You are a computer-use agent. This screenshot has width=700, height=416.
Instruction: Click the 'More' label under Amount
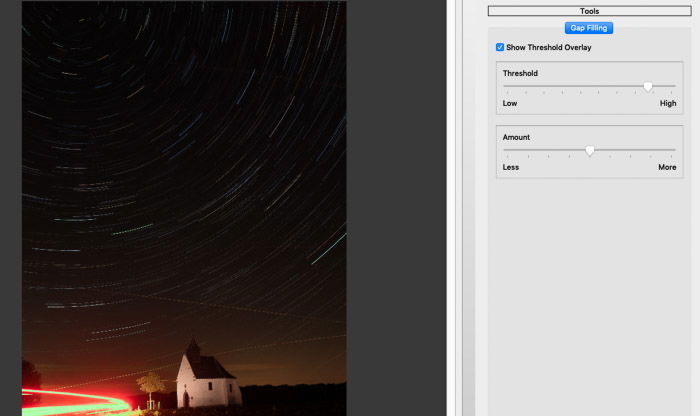pos(667,167)
